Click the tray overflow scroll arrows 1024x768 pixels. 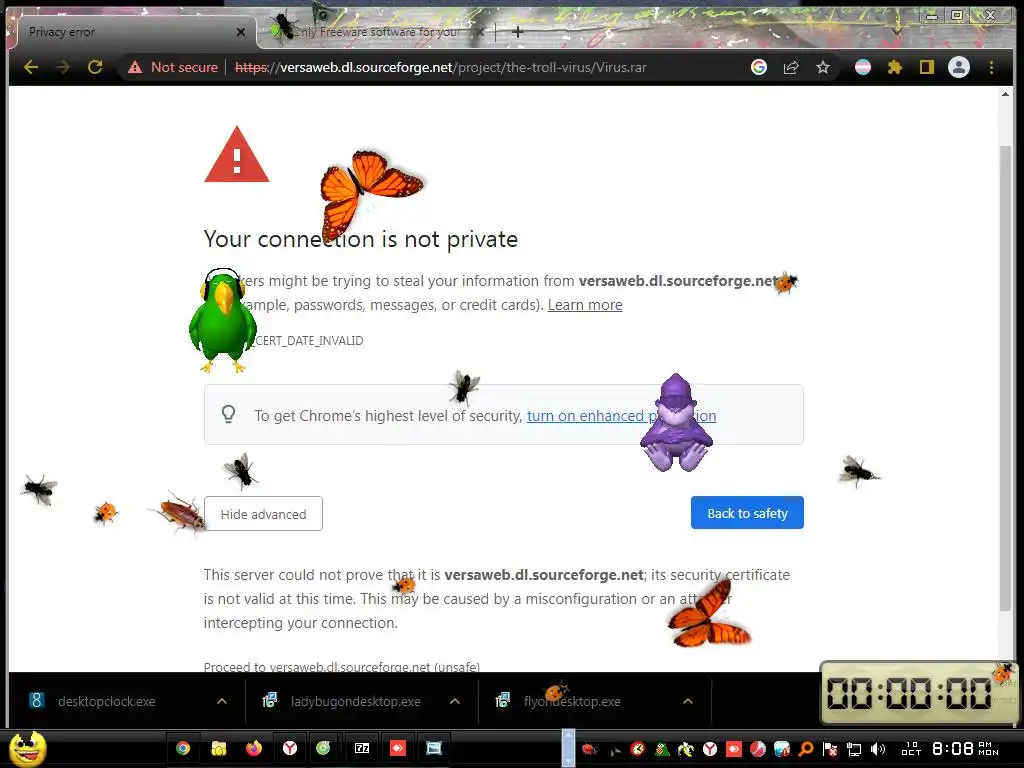coord(568,748)
